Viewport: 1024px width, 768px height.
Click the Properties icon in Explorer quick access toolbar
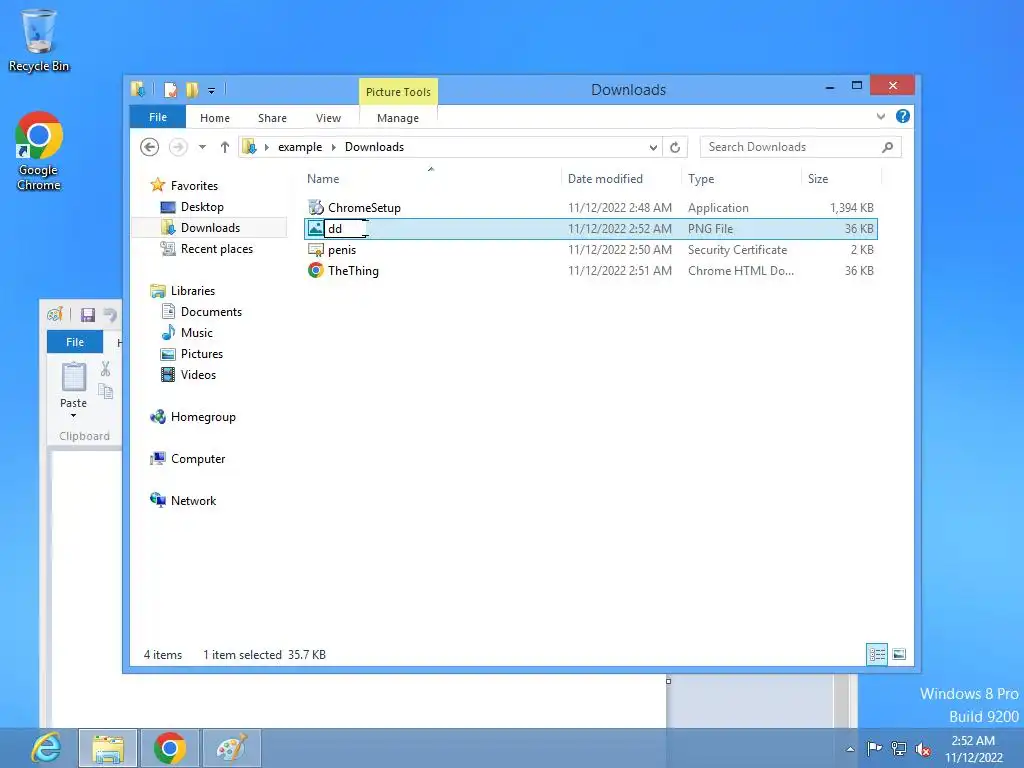[x=170, y=89]
